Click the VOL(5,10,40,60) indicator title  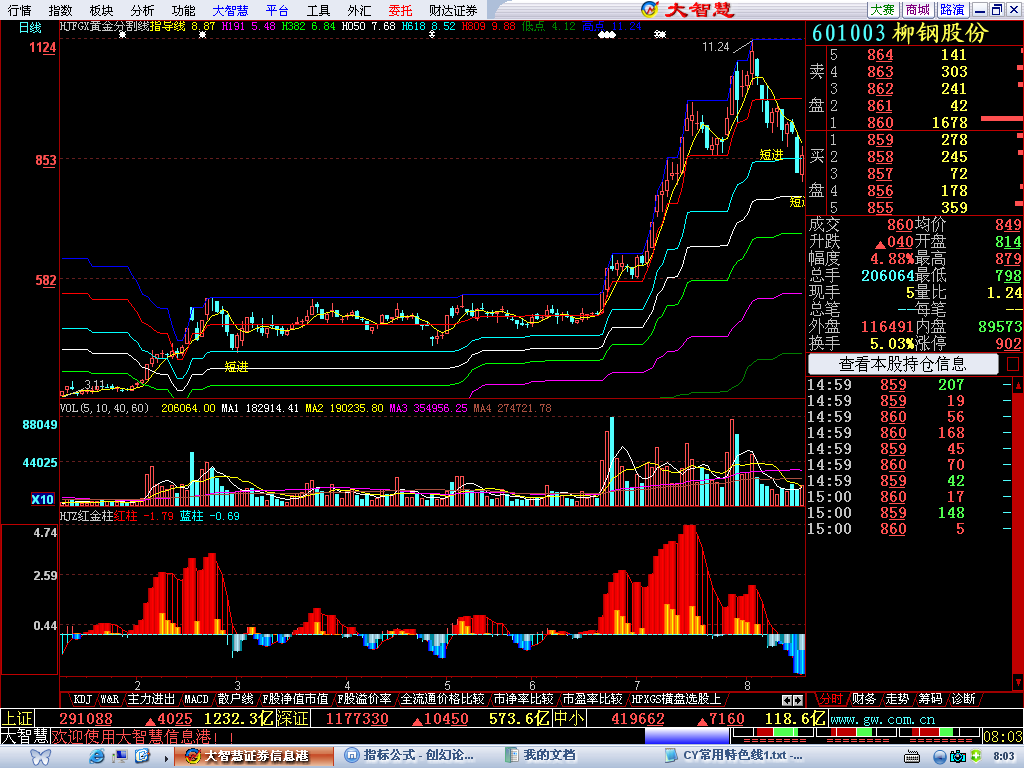[x=104, y=408]
